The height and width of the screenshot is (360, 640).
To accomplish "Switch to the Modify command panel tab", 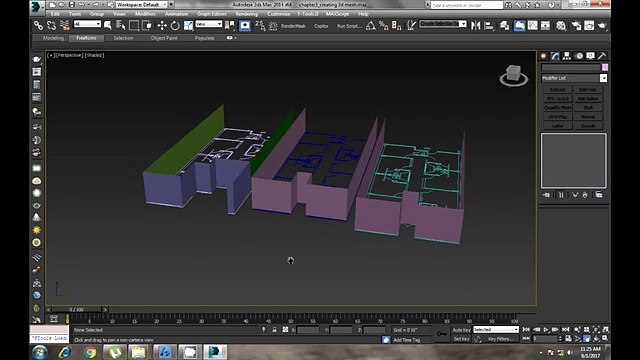I will click(x=556, y=56).
